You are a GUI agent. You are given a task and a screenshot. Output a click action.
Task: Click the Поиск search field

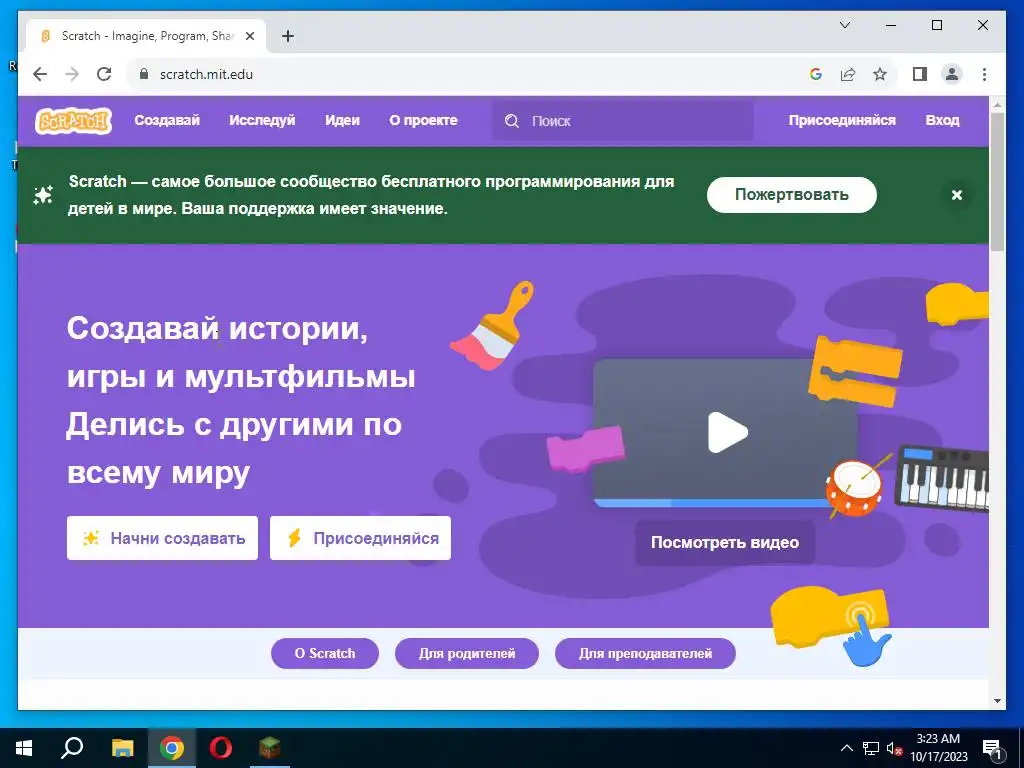(622, 121)
